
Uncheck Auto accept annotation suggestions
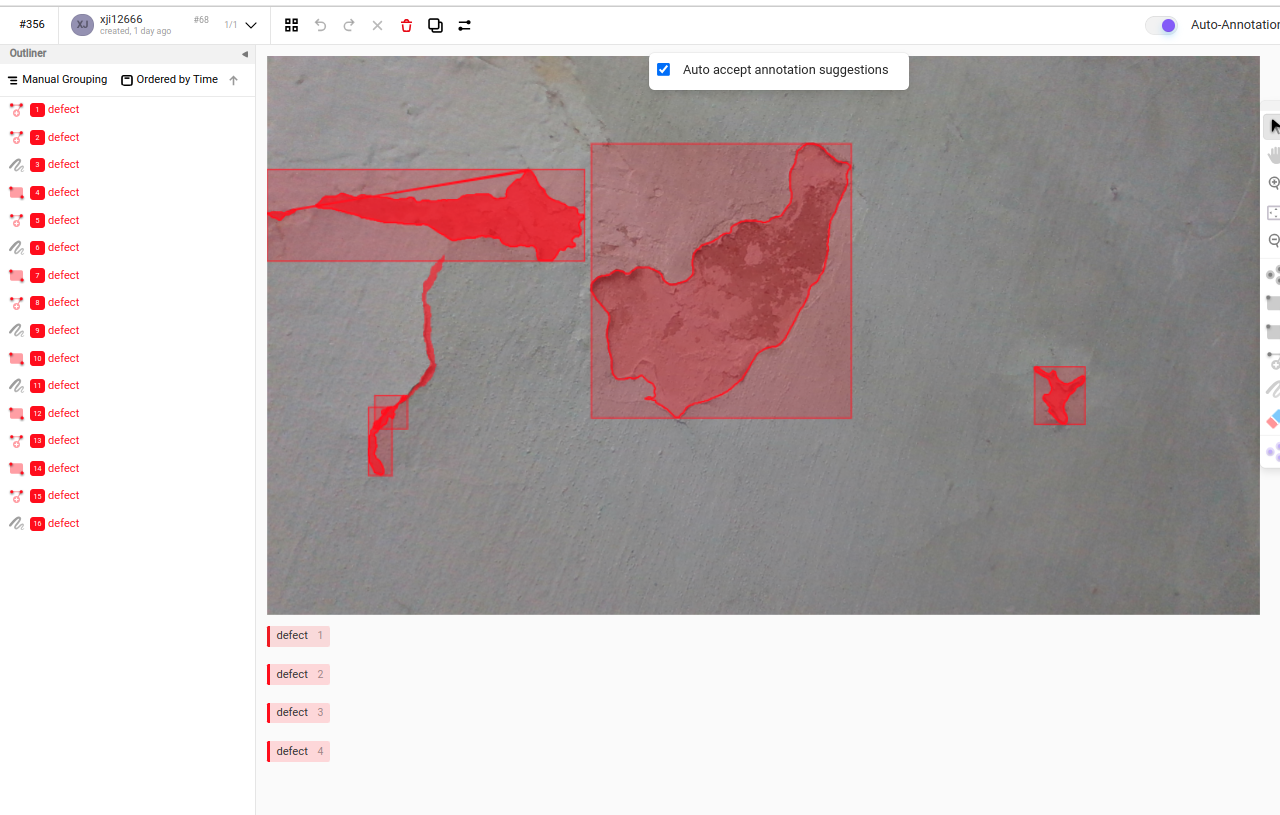tap(663, 69)
